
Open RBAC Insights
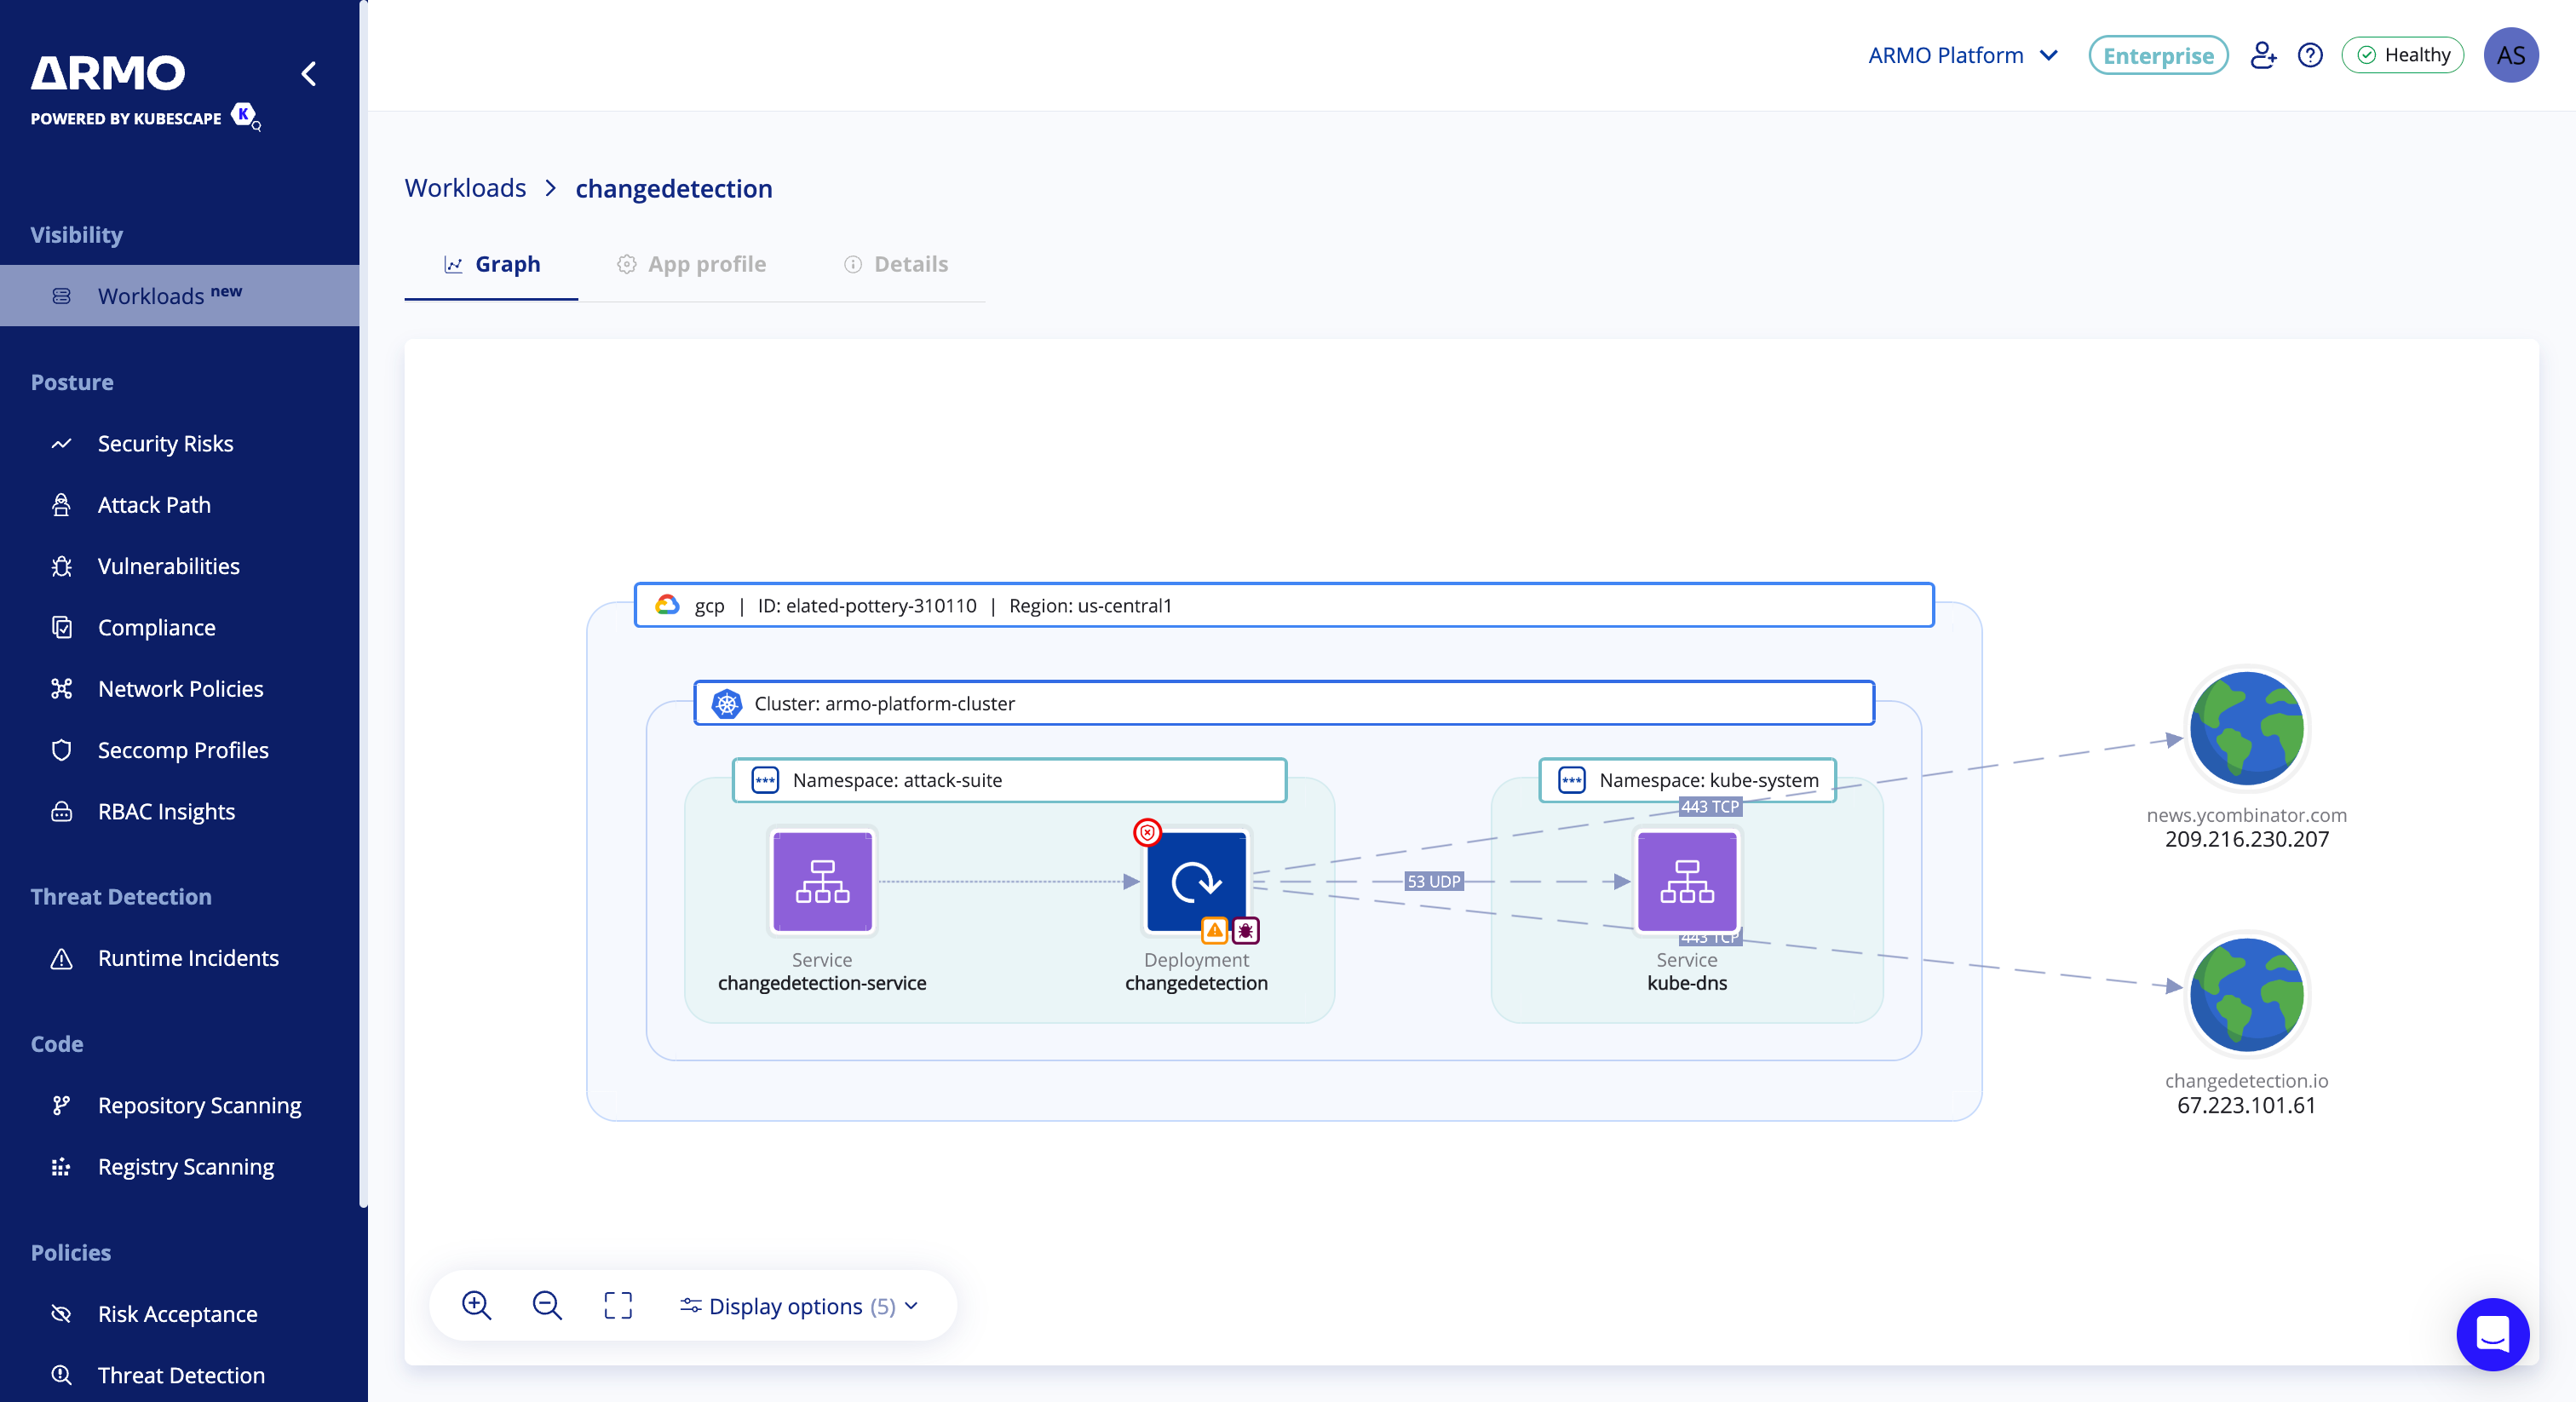(x=166, y=811)
